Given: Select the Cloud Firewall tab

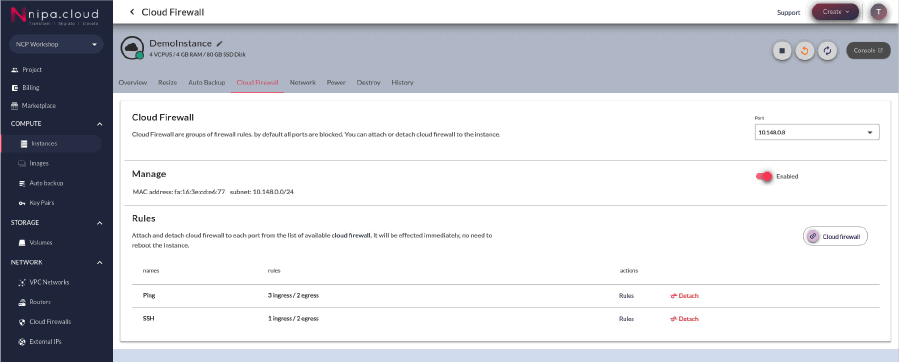Looking at the screenshot, I should [257, 83].
